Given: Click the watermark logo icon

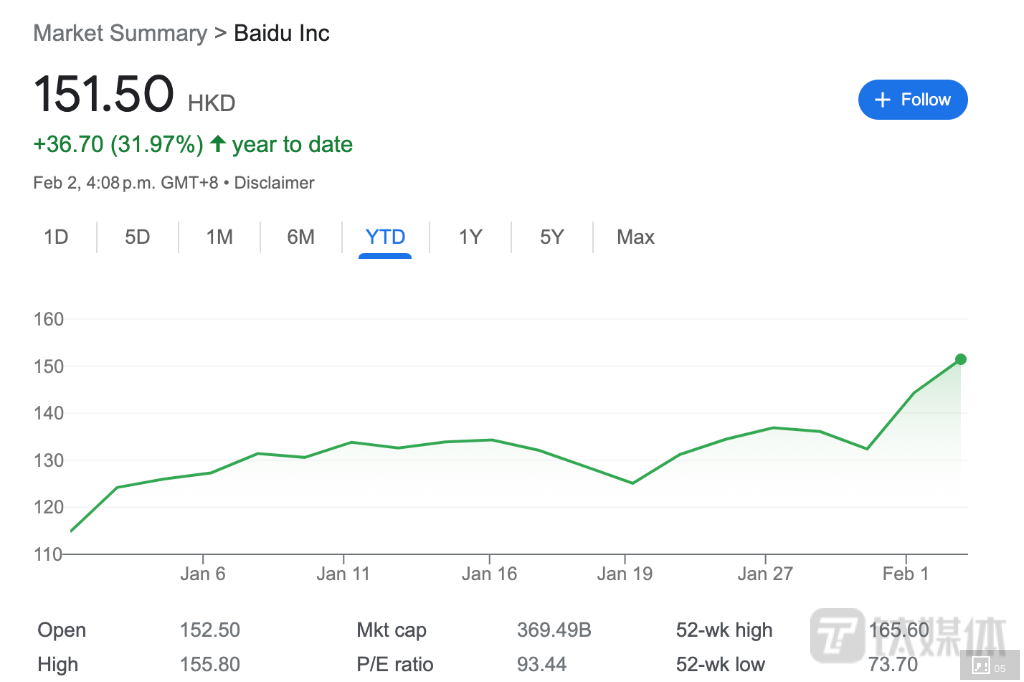Looking at the screenshot, I should (836, 633).
